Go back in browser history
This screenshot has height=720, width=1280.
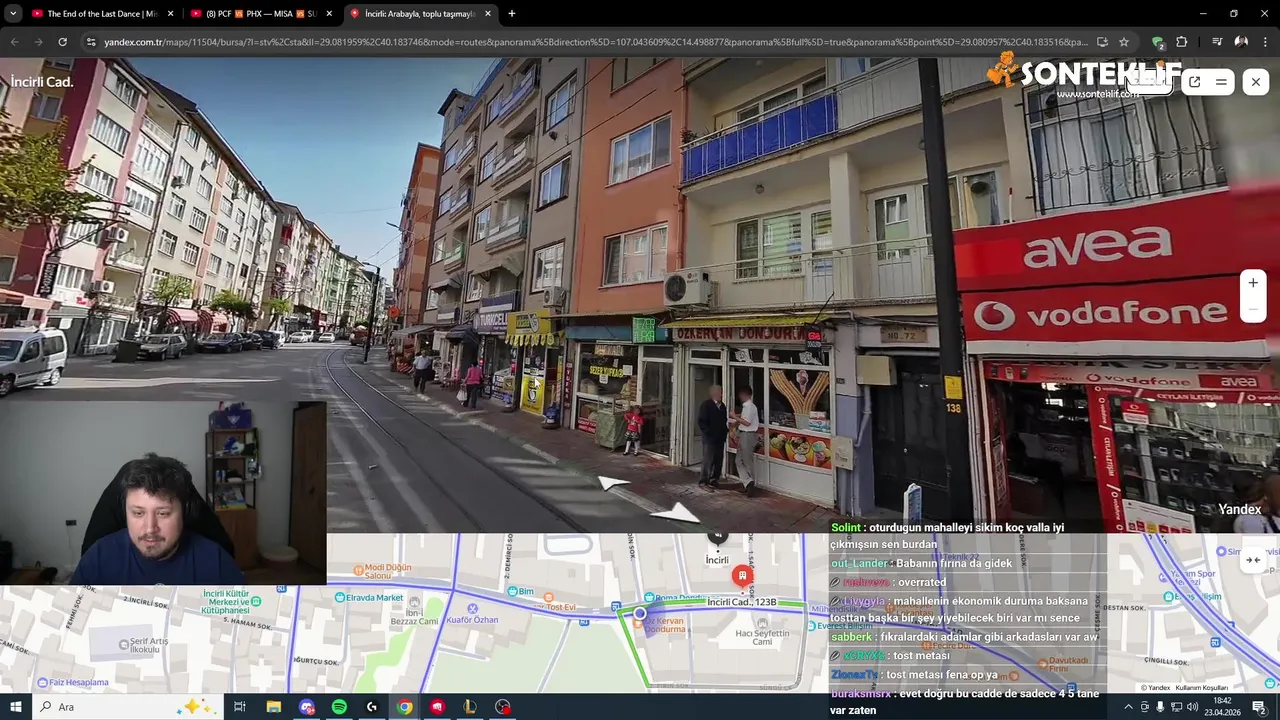point(14,42)
